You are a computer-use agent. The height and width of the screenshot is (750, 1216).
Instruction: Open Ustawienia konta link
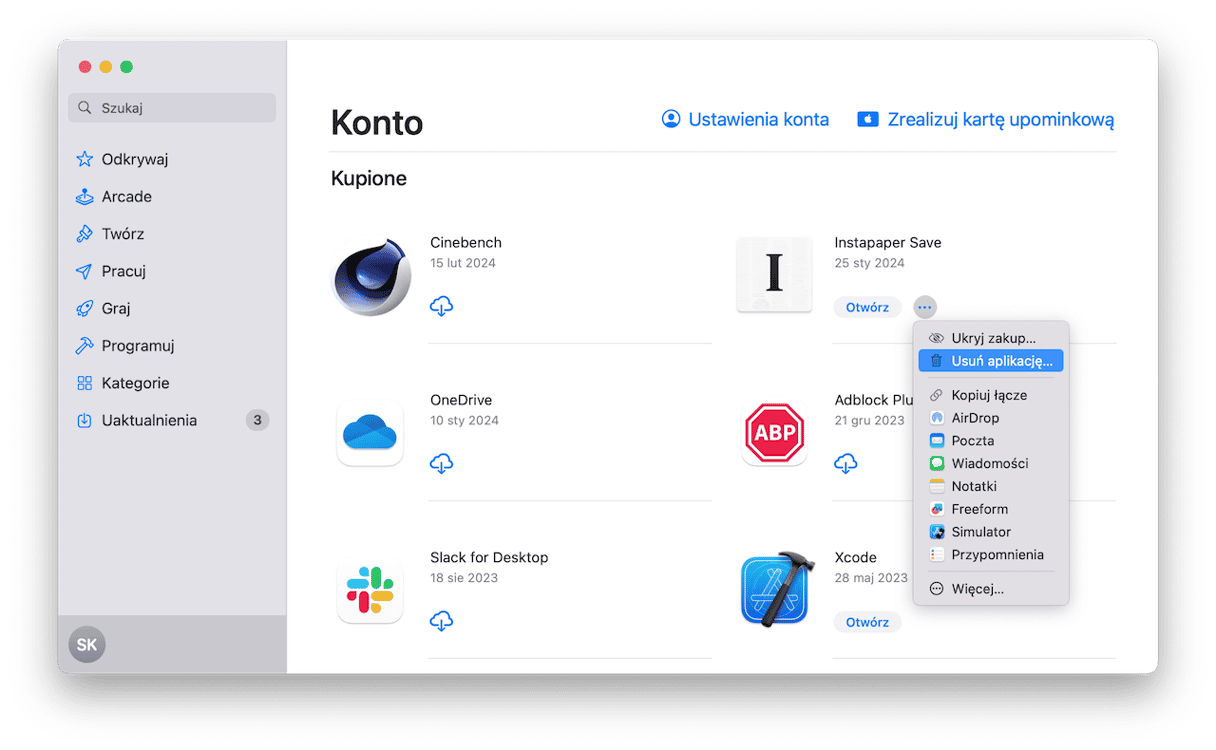pos(745,120)
